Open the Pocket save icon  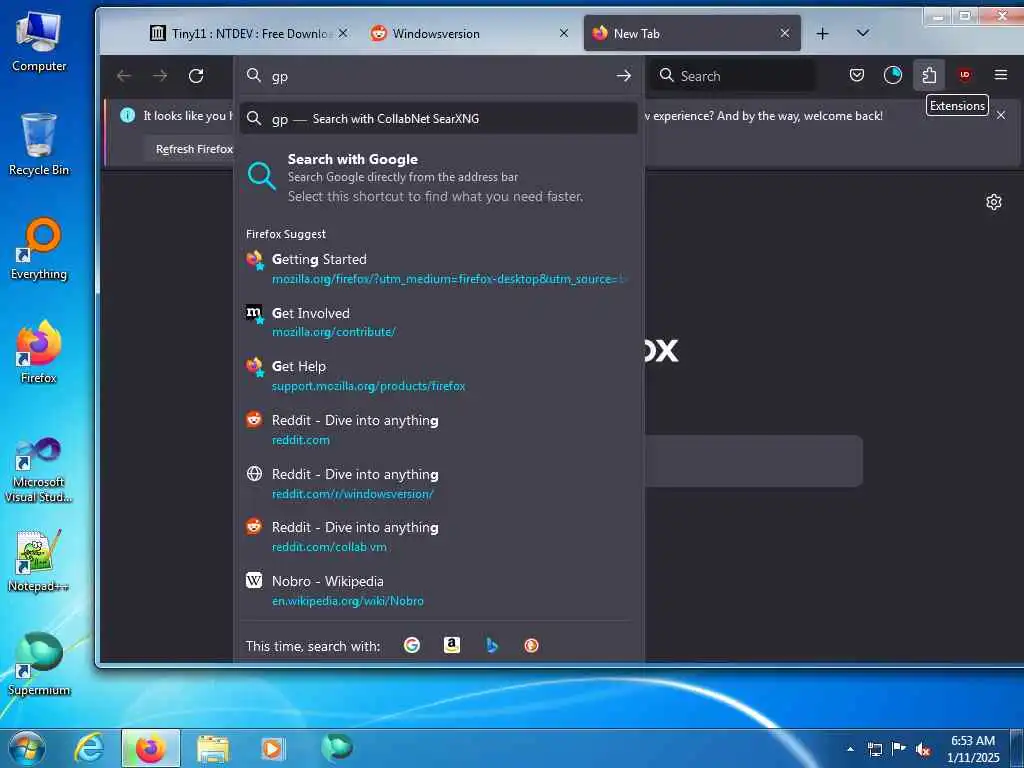coord(857,75)
